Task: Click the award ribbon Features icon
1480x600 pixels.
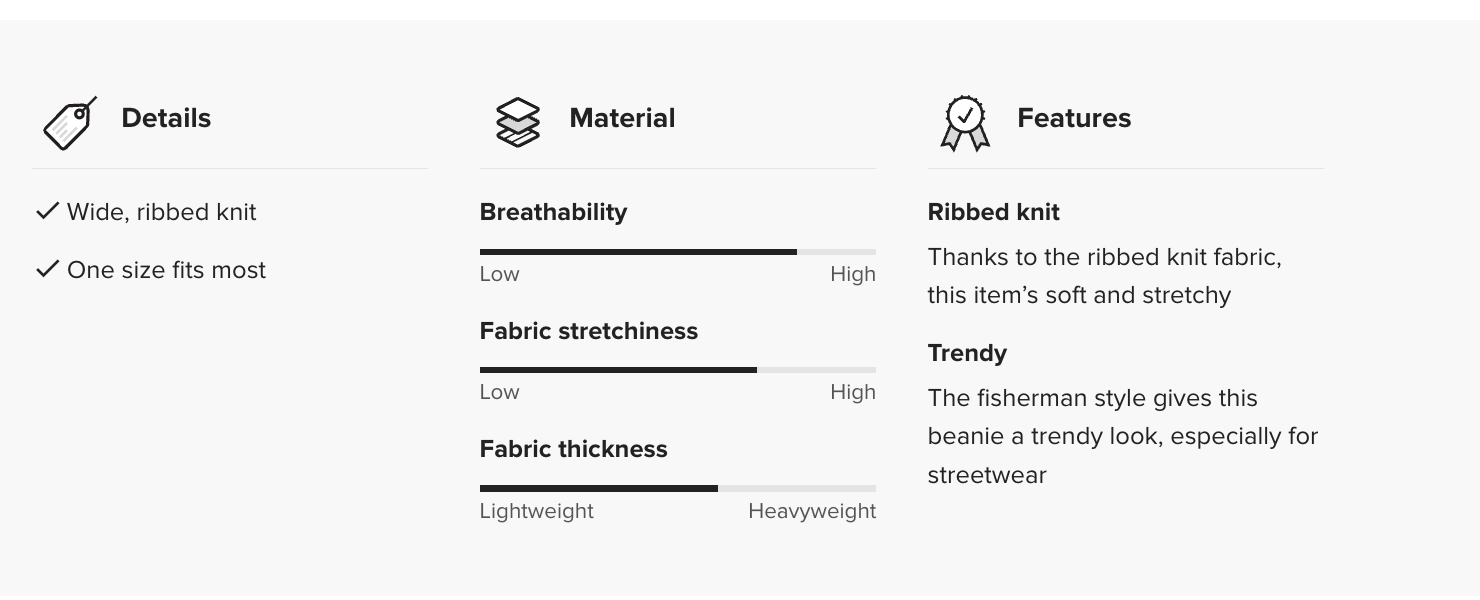Action: 965,123
